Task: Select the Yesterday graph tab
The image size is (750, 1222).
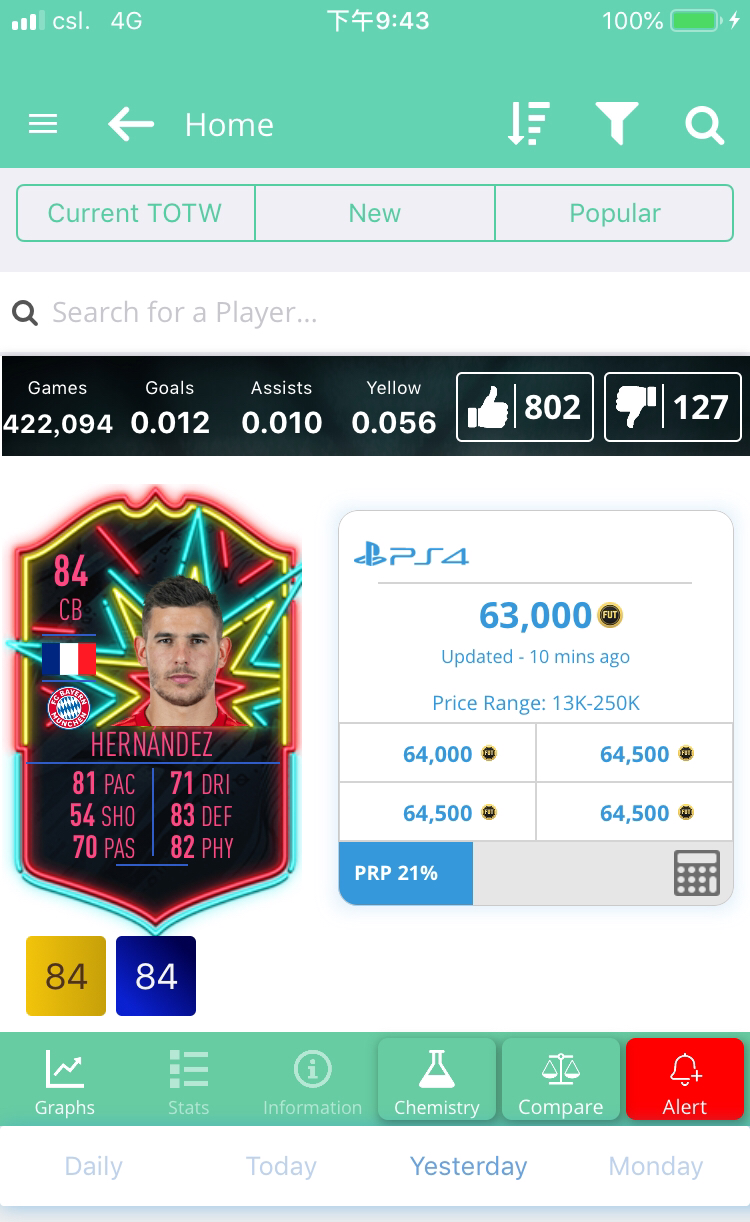Action: coord(468,1166)
